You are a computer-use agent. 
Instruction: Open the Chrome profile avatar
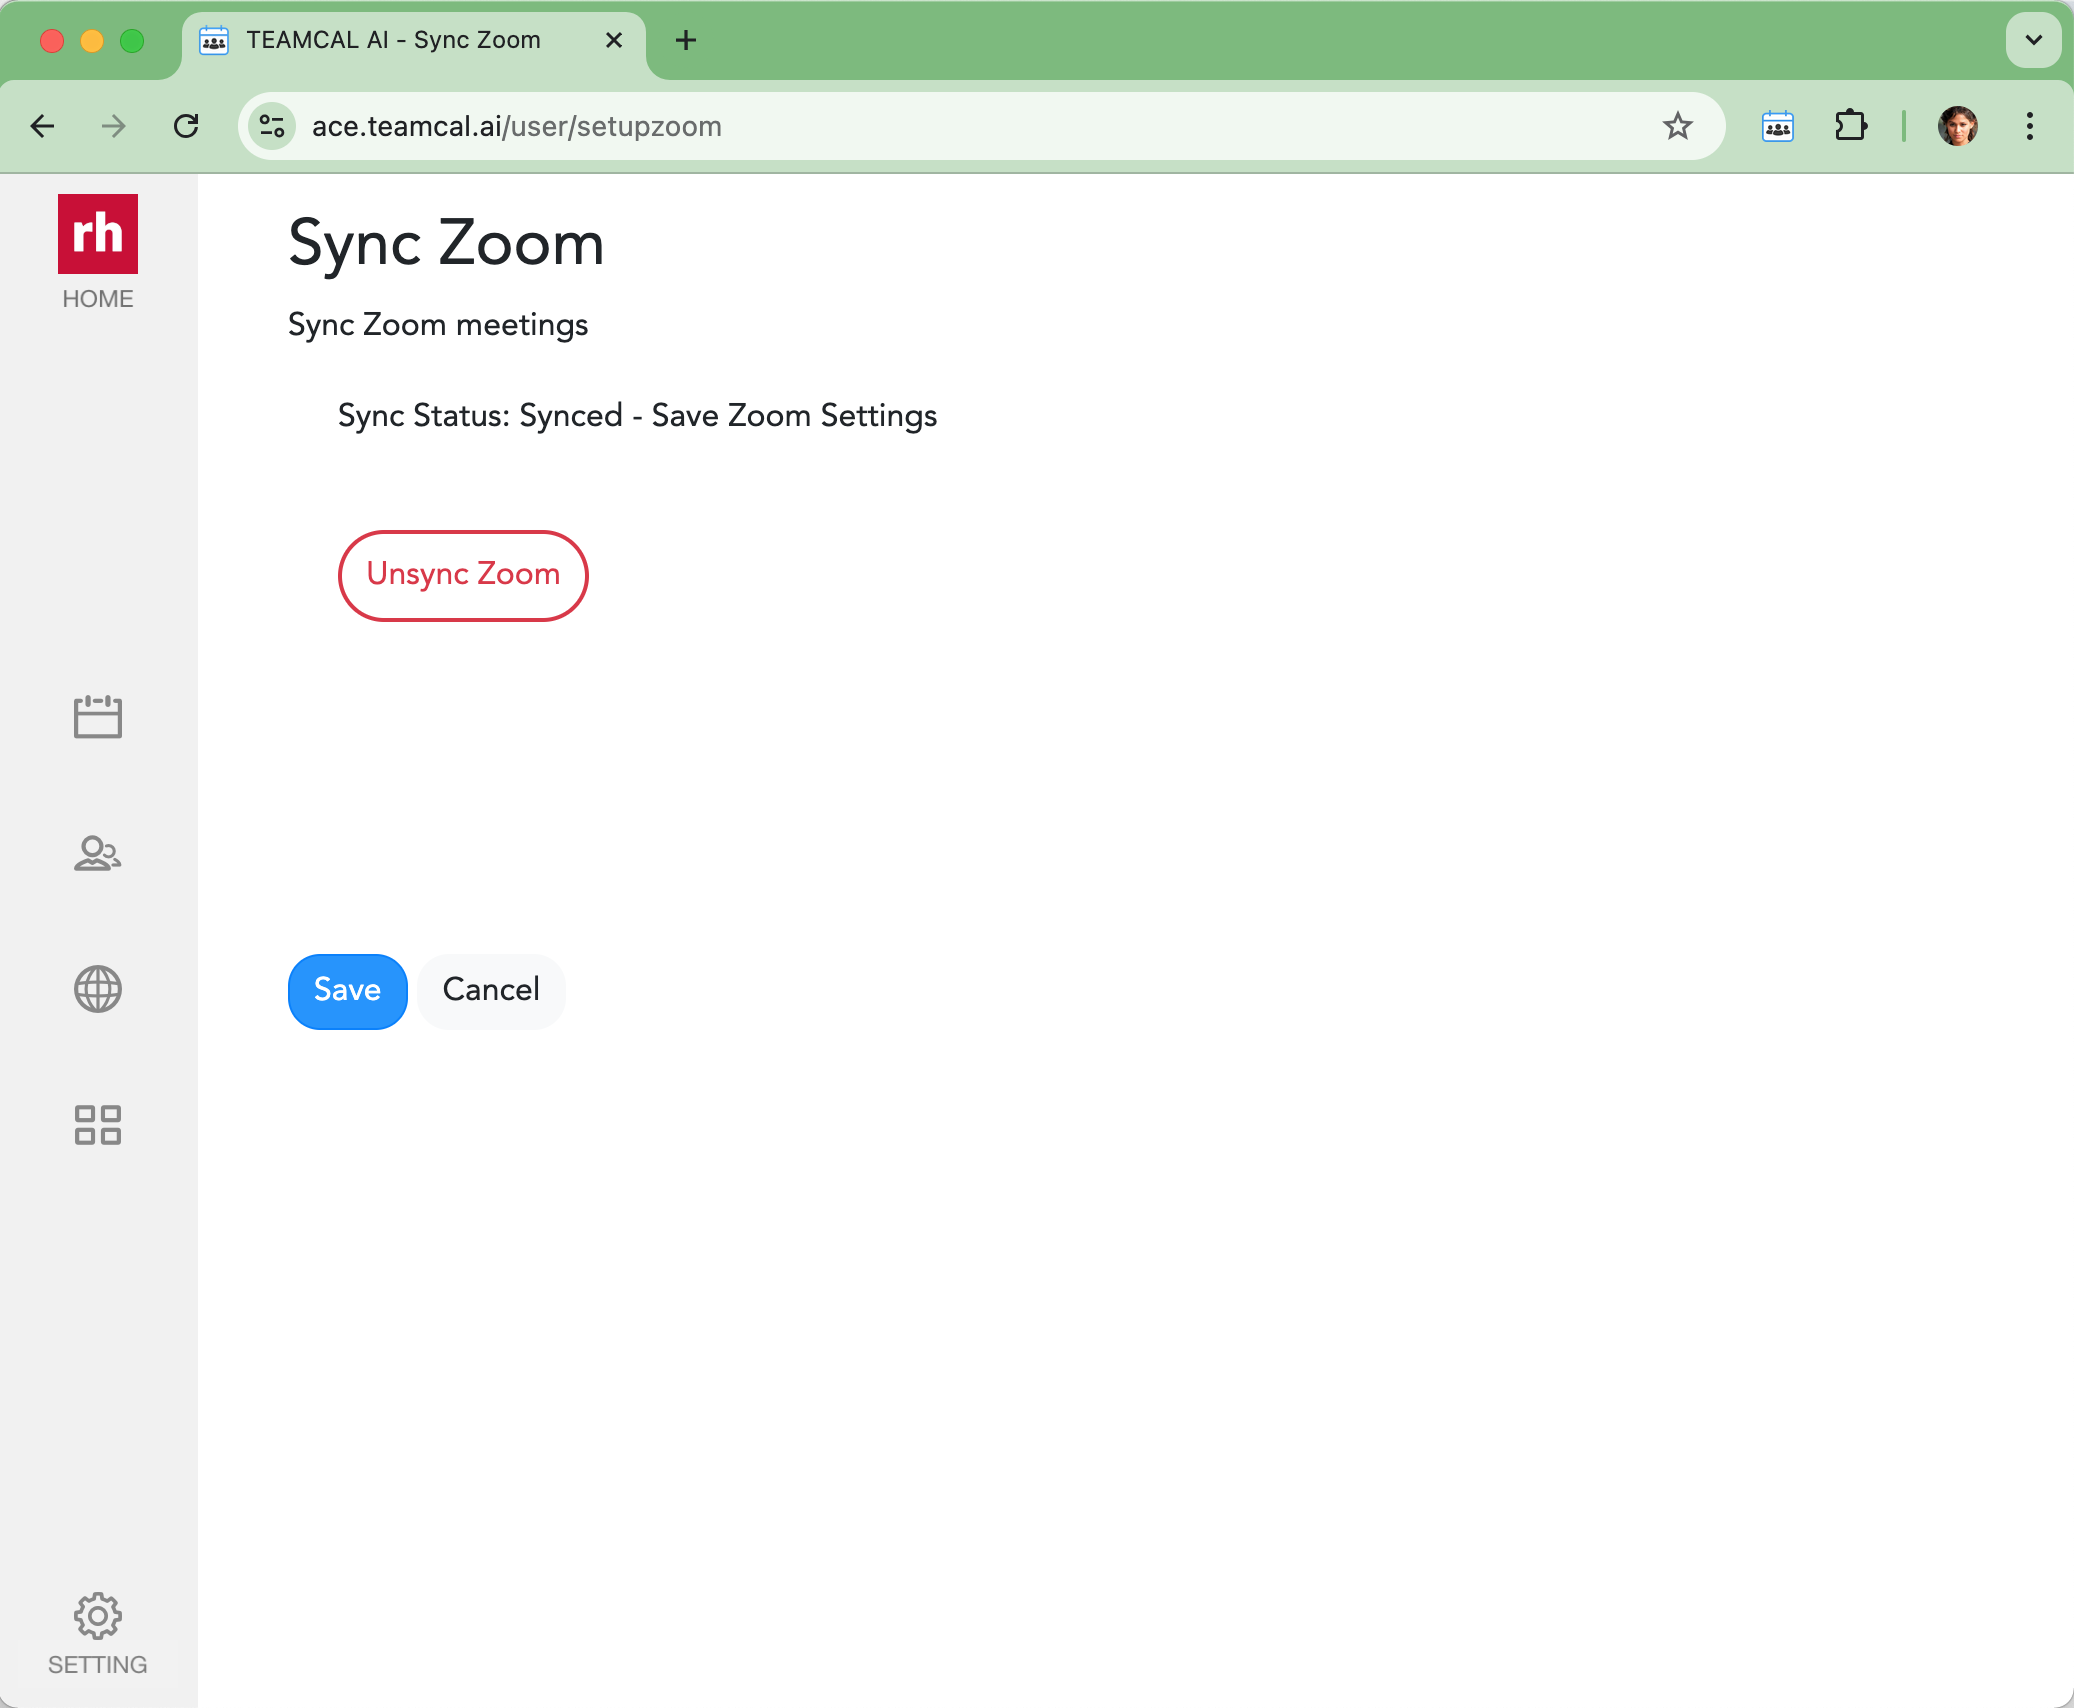tap(1957, 126)
